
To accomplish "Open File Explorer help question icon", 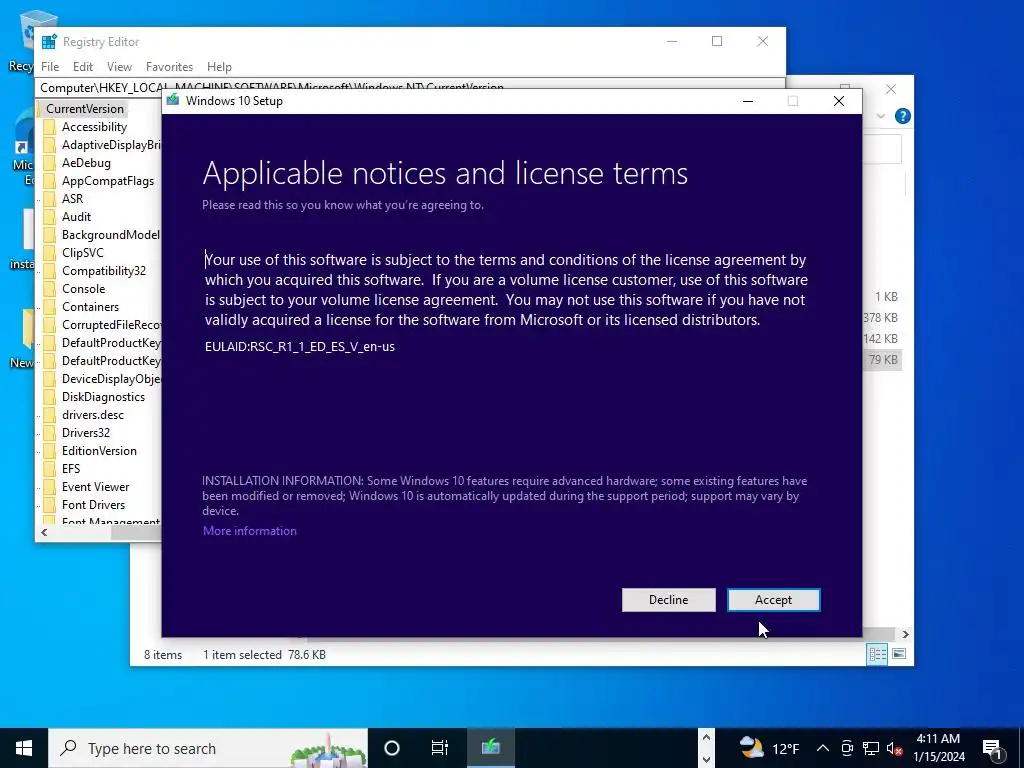I will 903,116.
